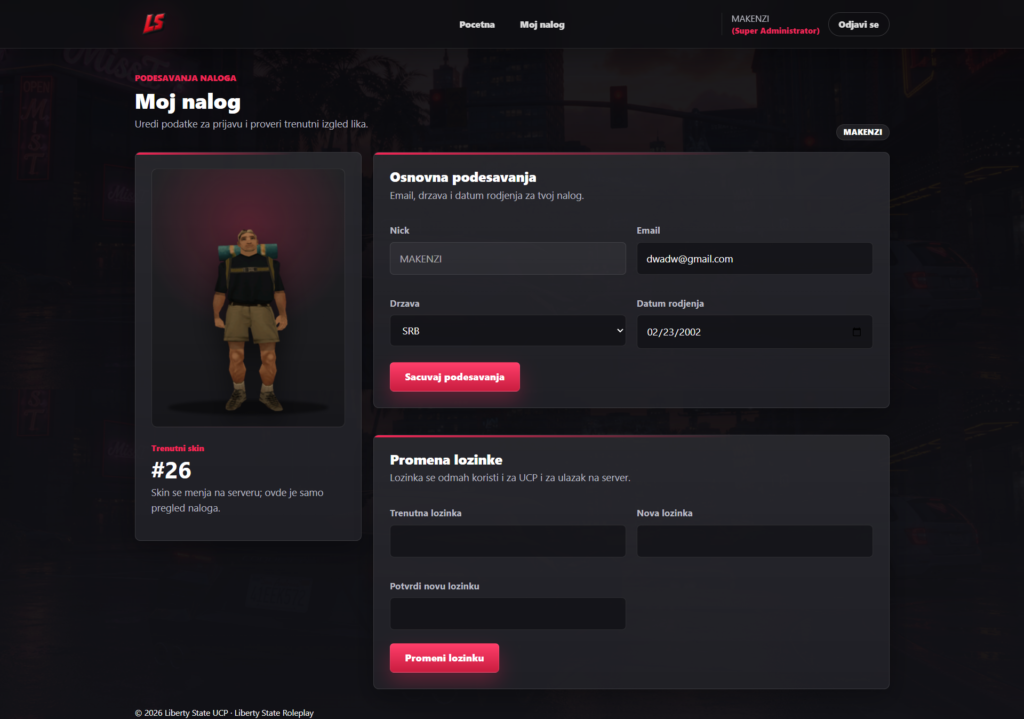Click the LS logo icon
The image size is (1024, 719).
[x=154, y=24]
